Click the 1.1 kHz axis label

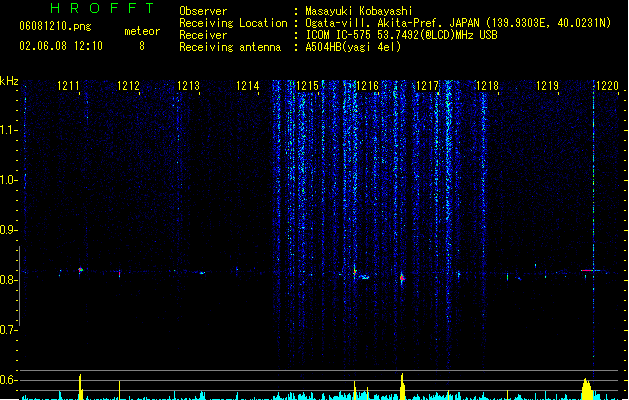[8, 130]
